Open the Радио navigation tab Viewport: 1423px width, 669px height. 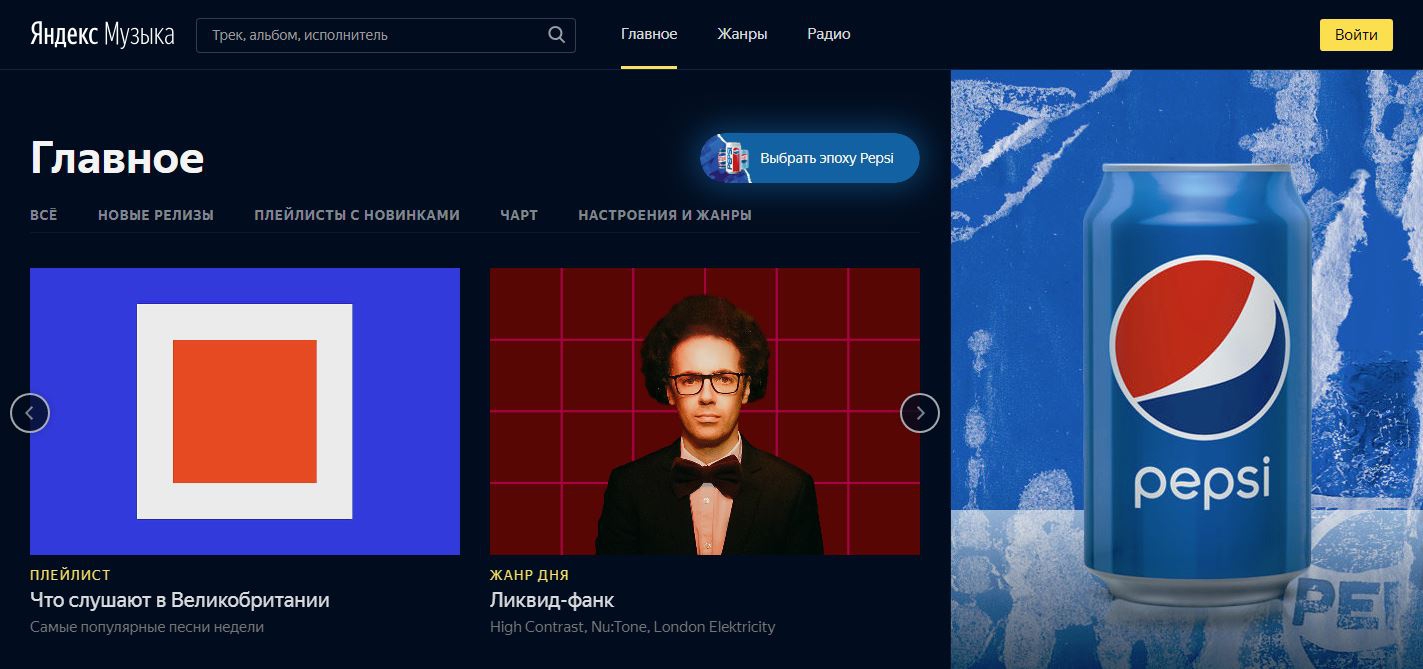tap(829, 34)
